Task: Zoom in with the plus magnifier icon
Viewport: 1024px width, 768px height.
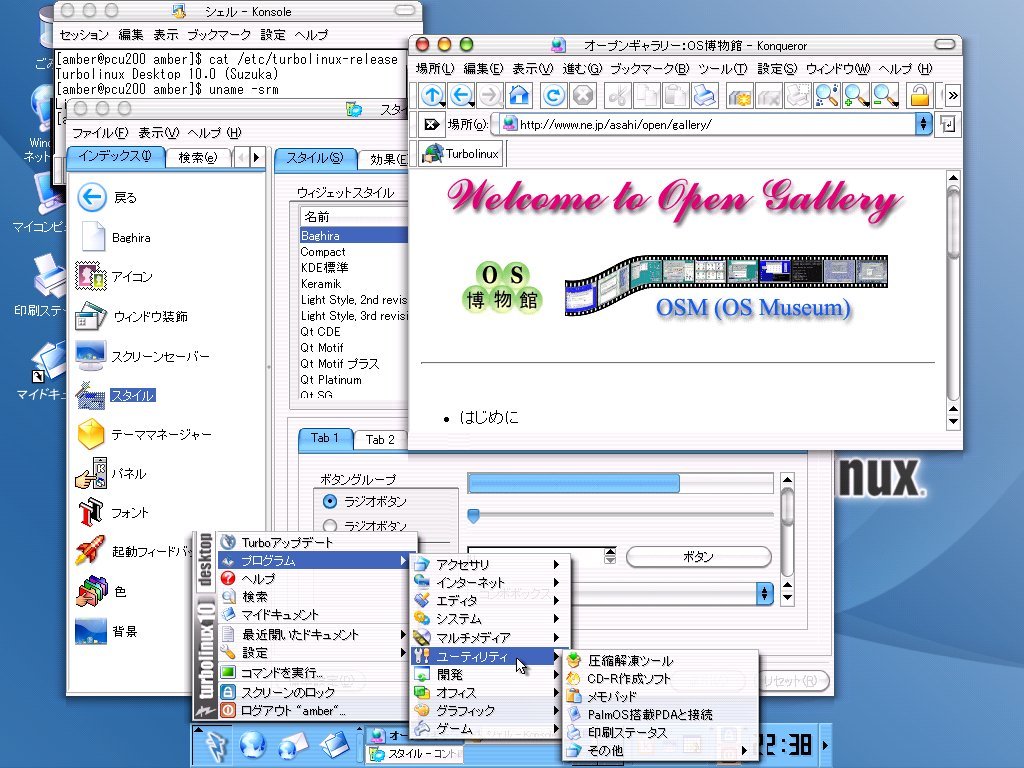Action: point(856,96)
